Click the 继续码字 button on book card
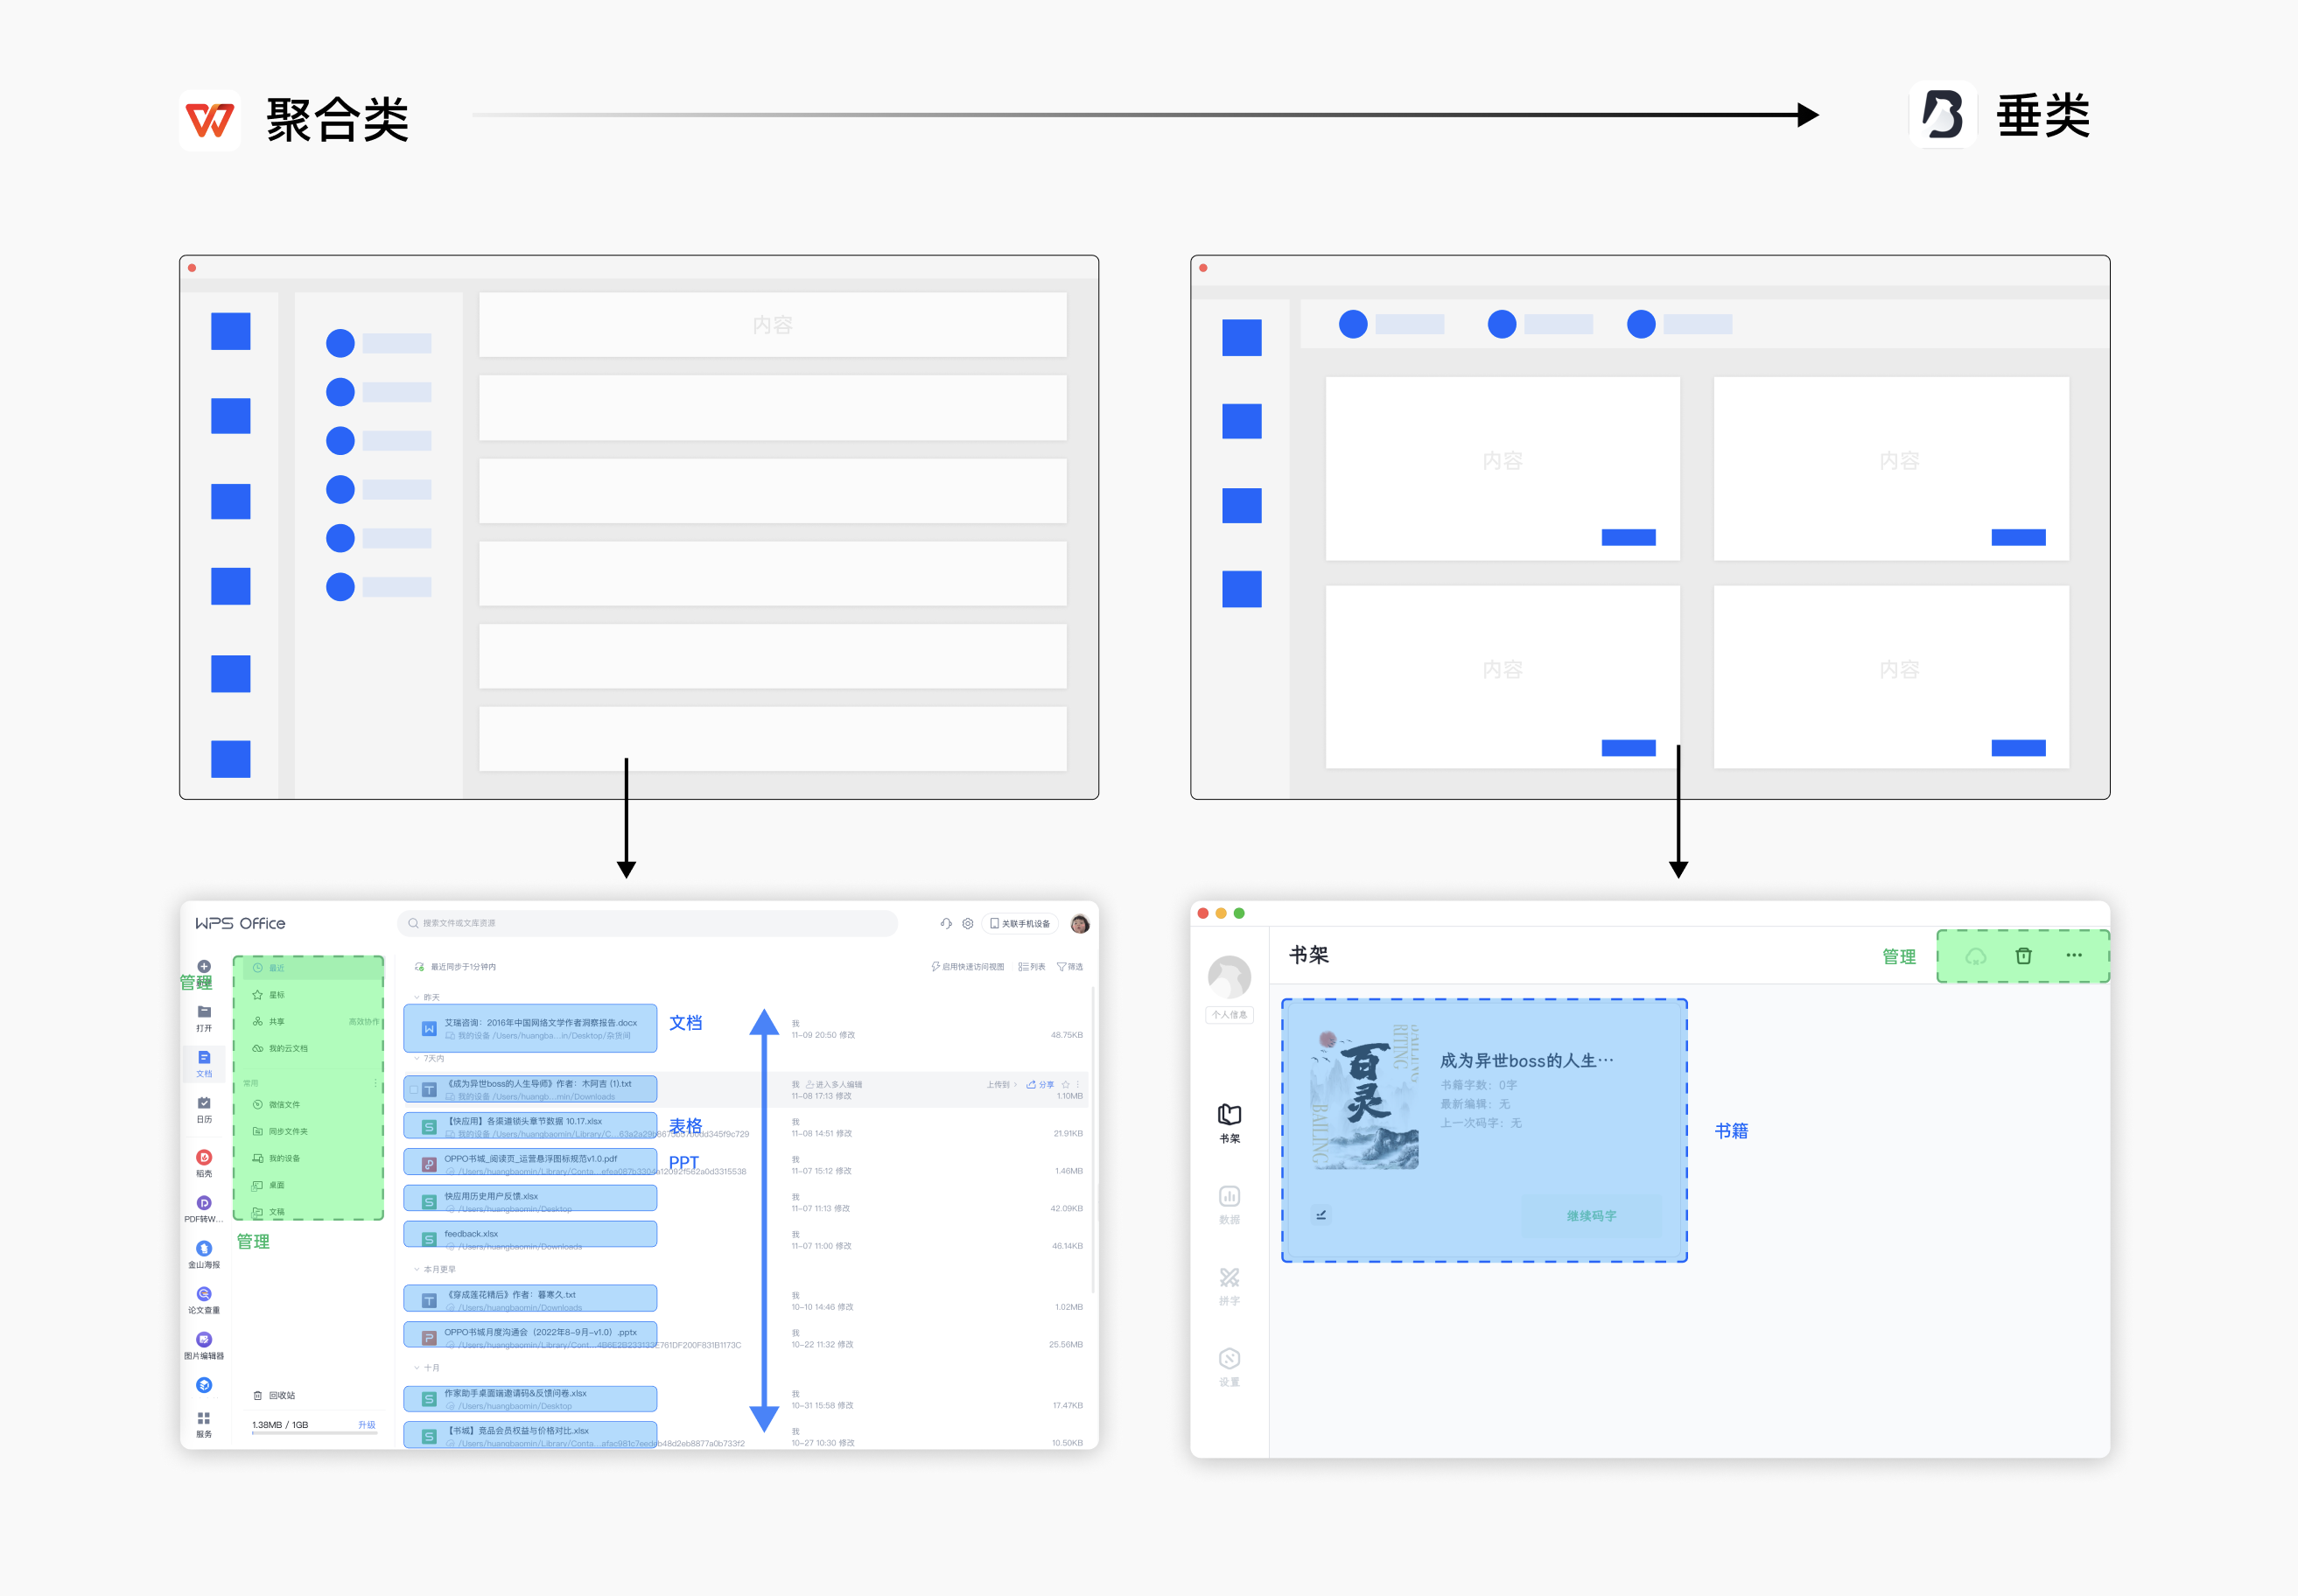This screenshot has width=2298, height=1596. pyautogui.click(x=1591, y=1216)
